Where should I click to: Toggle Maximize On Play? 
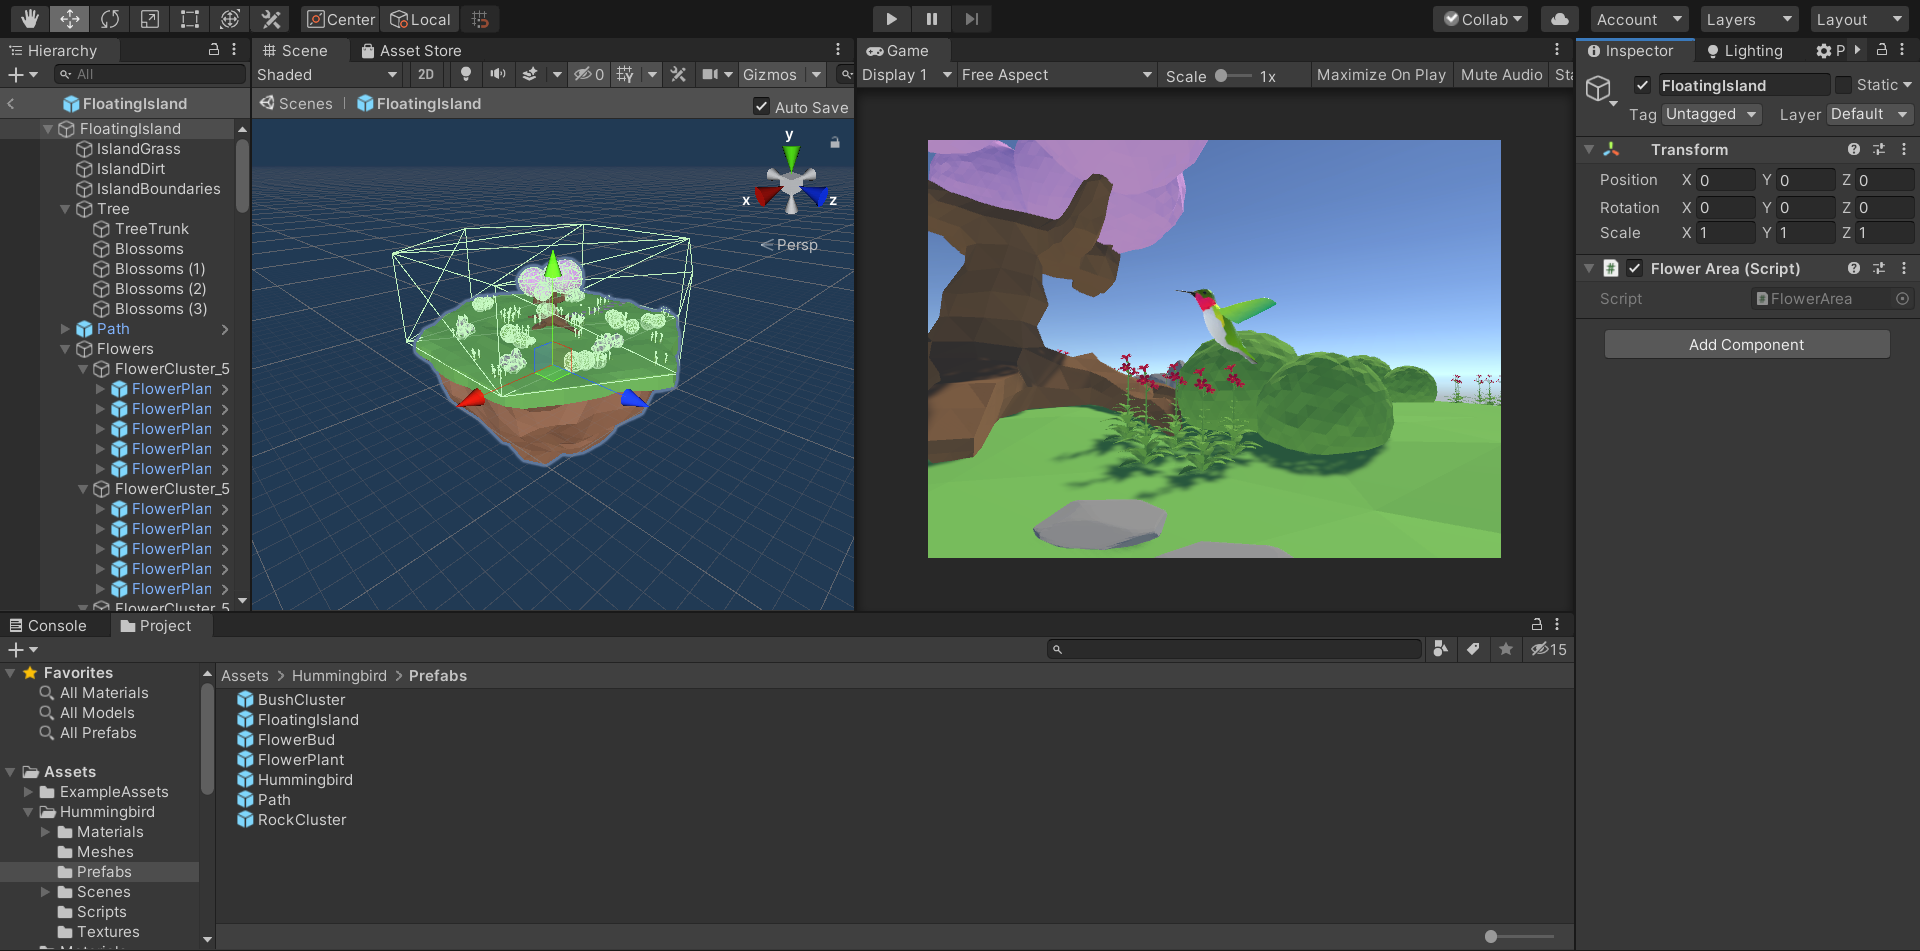(x=1381, y=74)
